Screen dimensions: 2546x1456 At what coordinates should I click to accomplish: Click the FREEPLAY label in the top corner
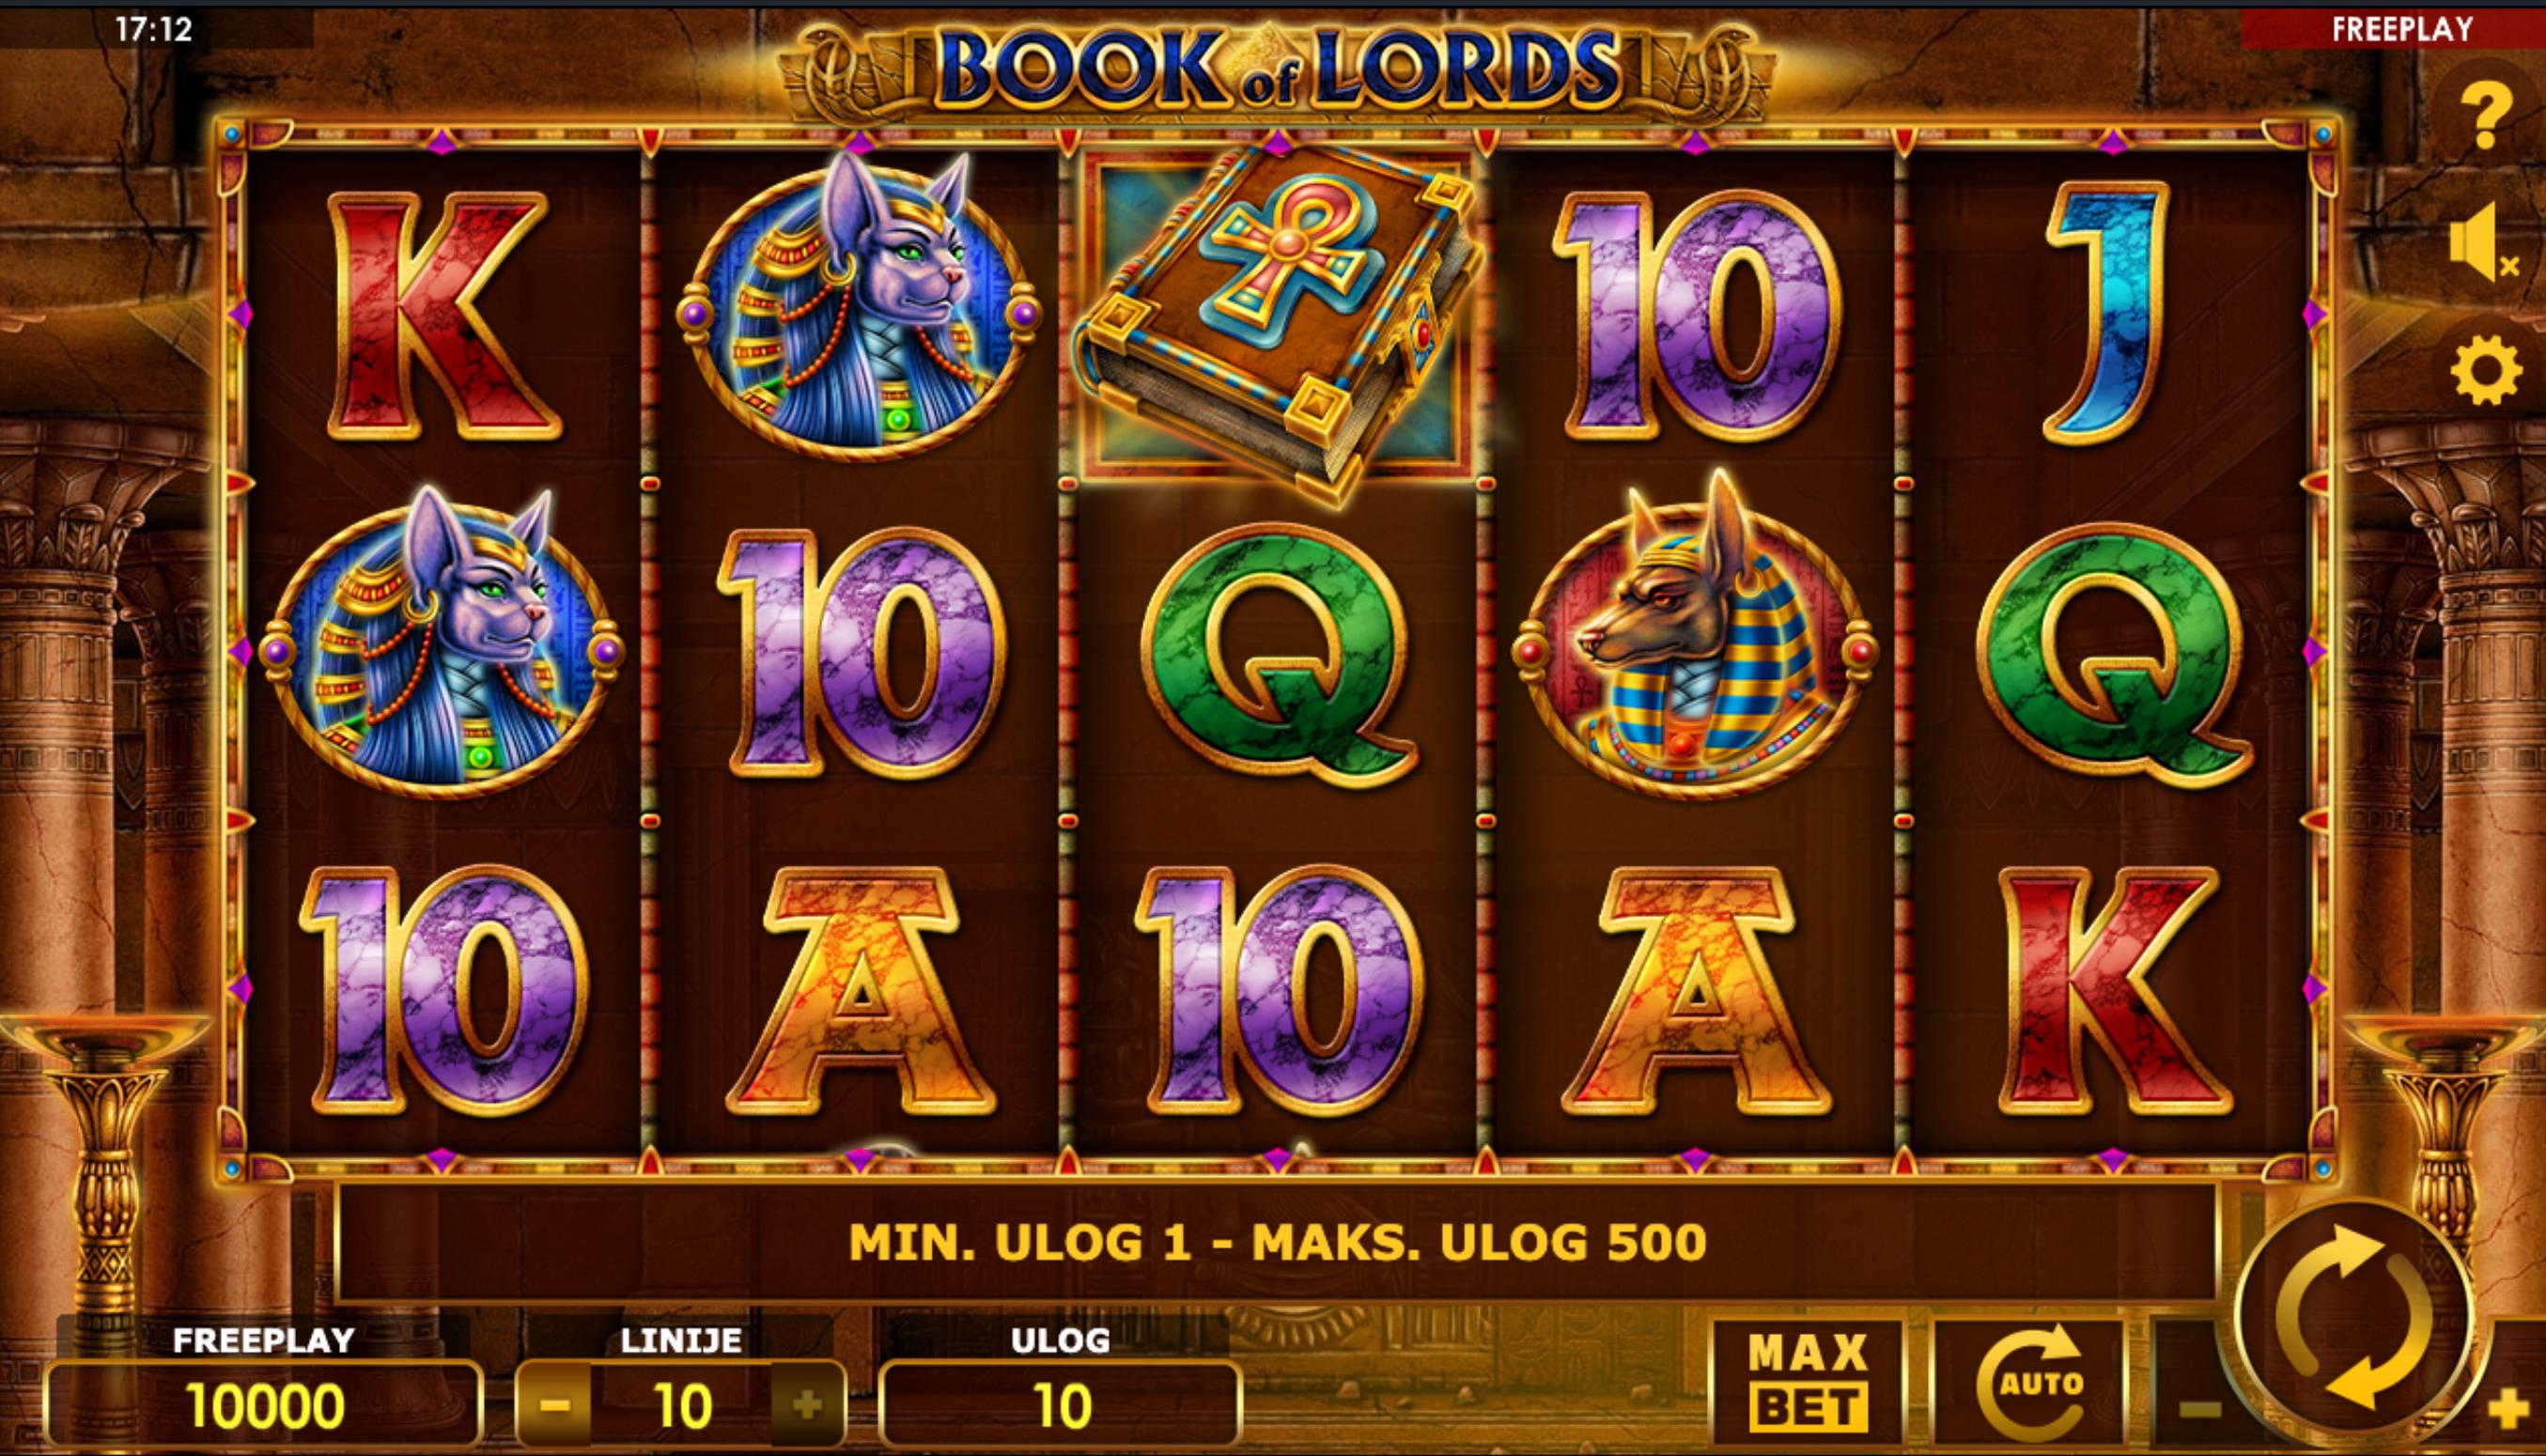(2402, 29)
